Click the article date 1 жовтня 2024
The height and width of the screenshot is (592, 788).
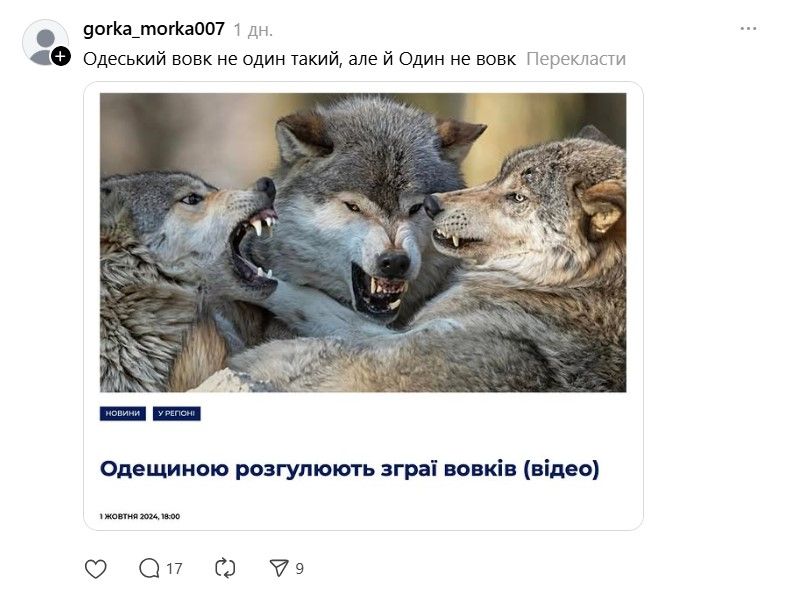click(x=140, y=516)
